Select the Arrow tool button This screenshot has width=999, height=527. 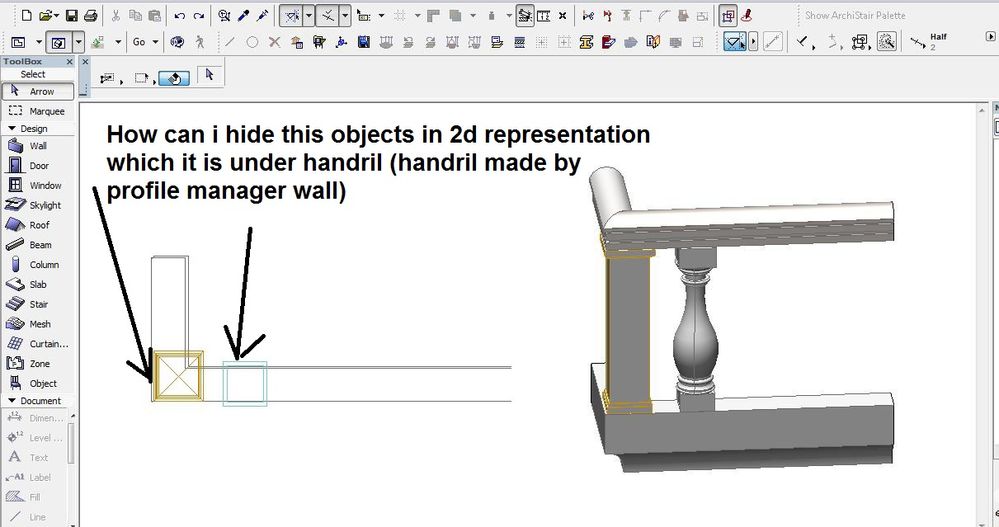coord(38,91)
